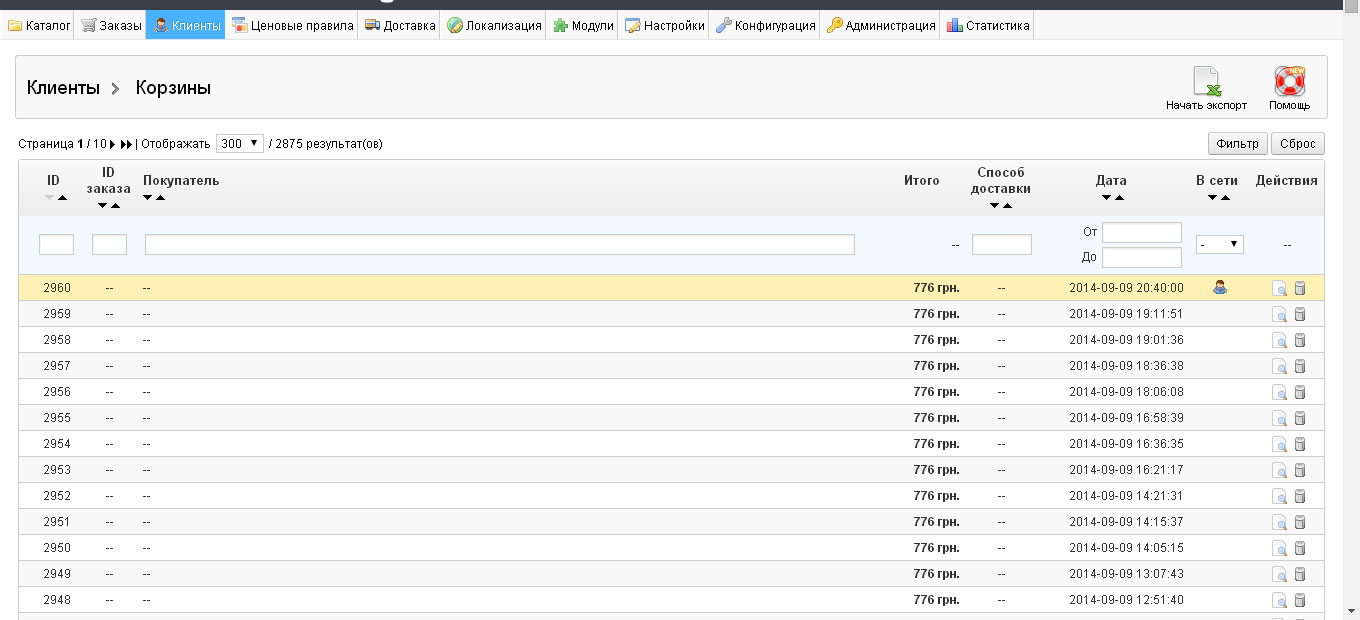Focus the Способ доставки filter field
1360x620 pixels.
click(1002, 244)
